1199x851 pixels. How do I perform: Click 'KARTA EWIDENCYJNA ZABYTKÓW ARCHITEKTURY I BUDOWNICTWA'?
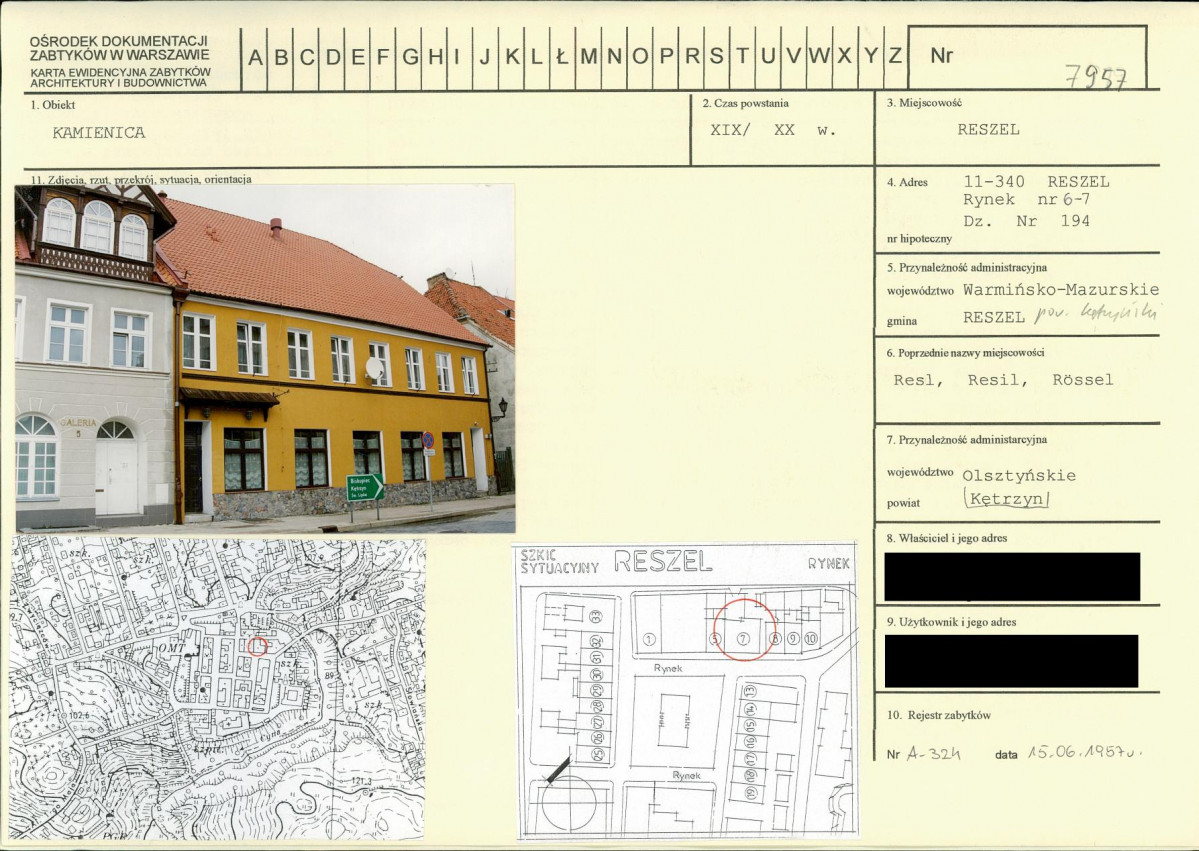(x=120, y=77)
